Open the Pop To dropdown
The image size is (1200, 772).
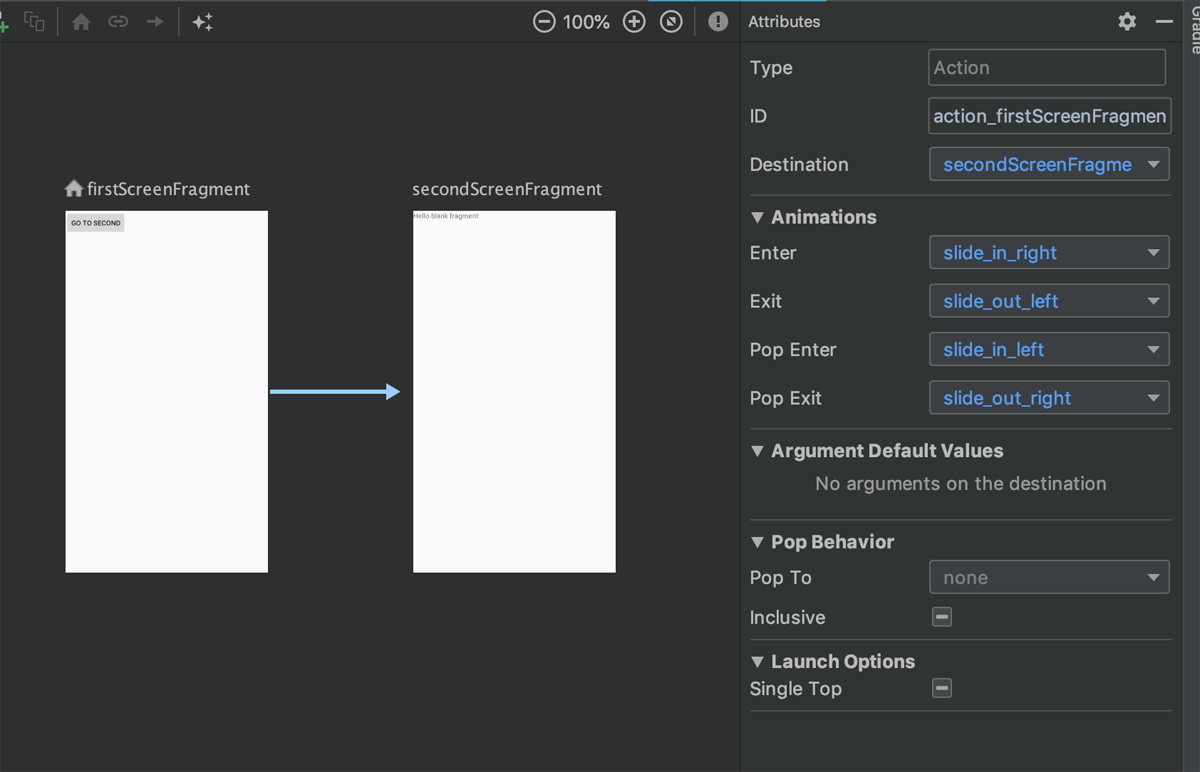pyautogui.click(x=1049, y=577)
